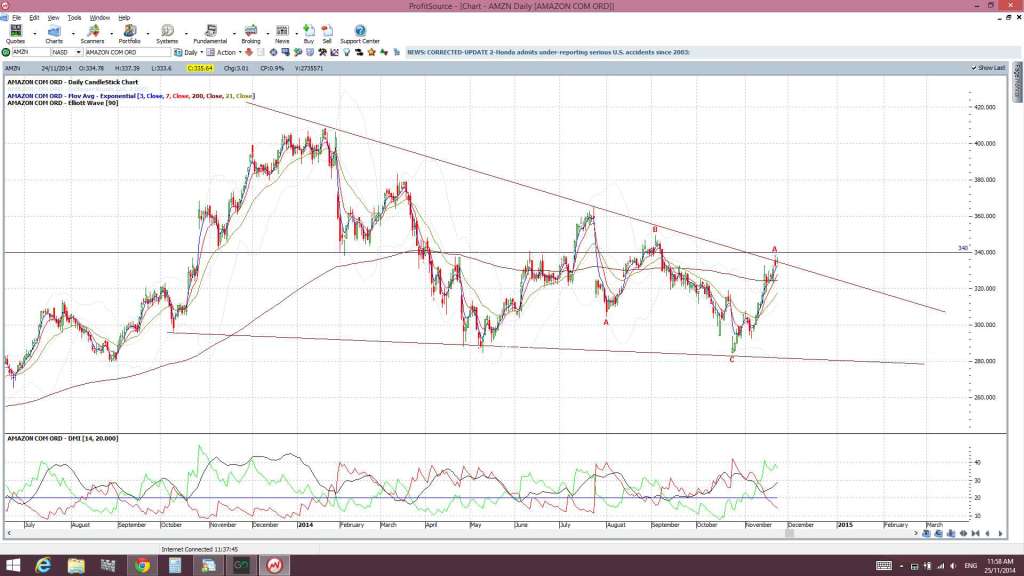
Task: Click the Sell order icon
Action: [327, 34]
